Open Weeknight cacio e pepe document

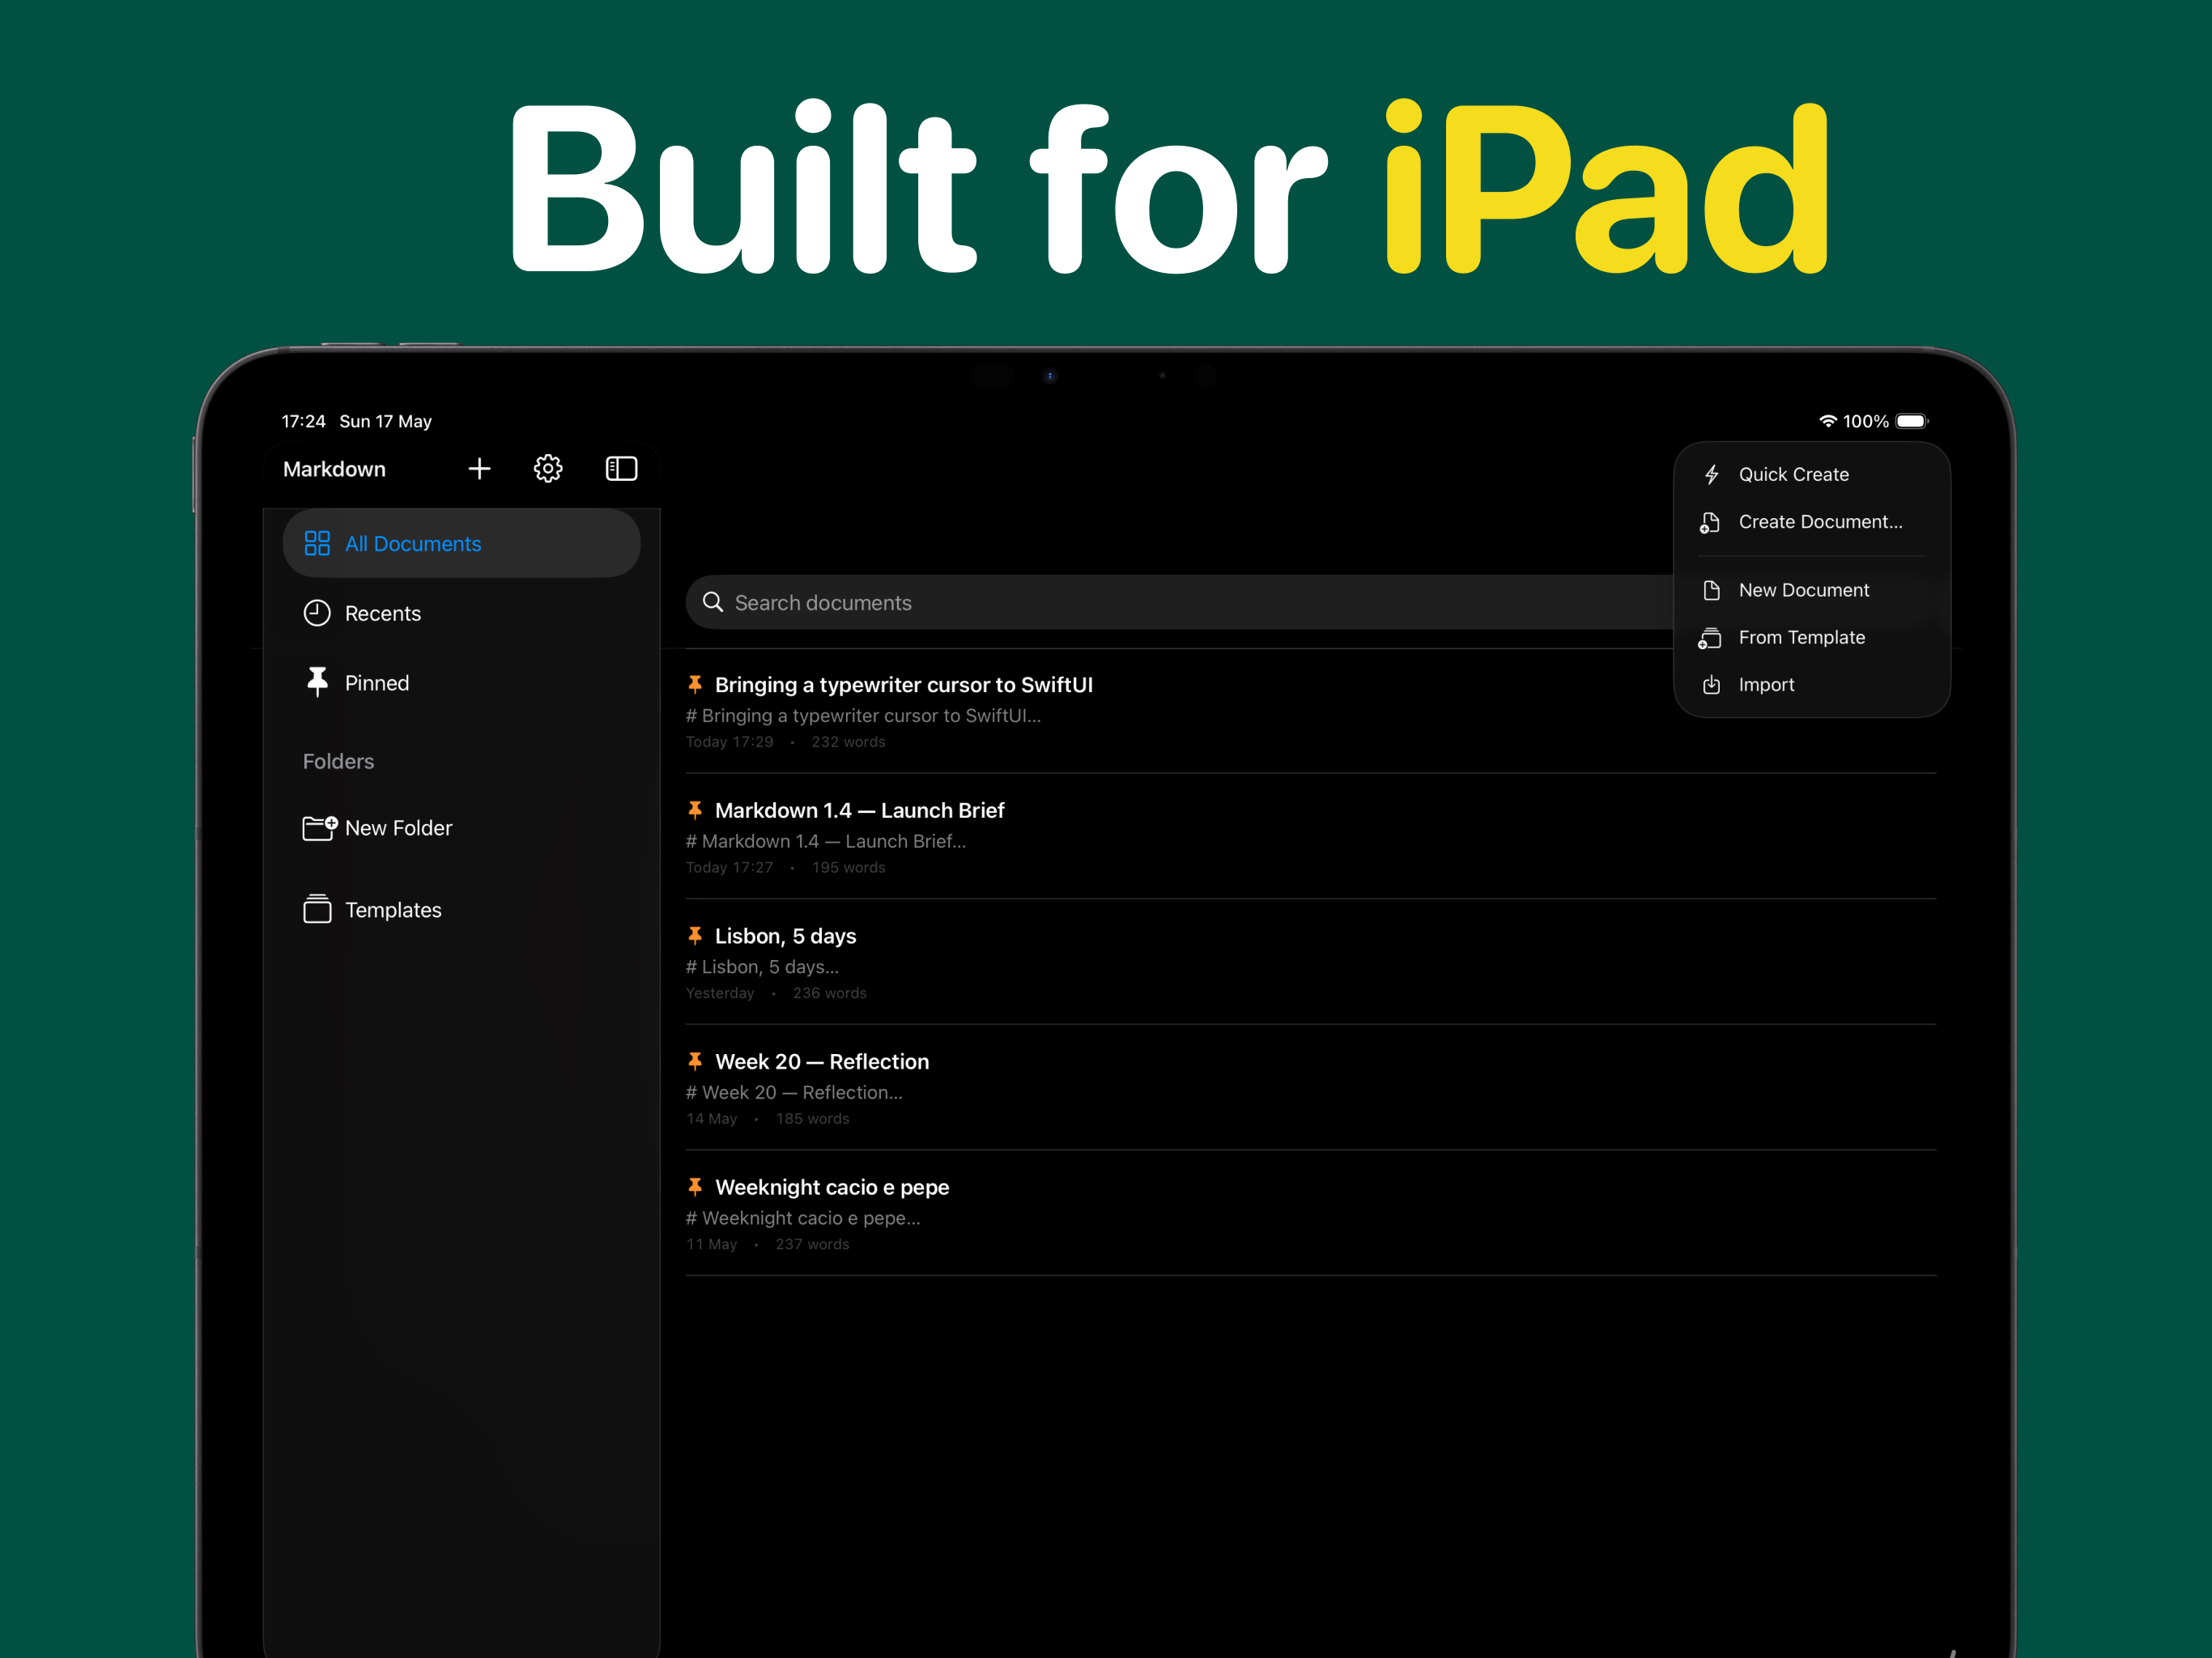click(x=1311, y=1214)
